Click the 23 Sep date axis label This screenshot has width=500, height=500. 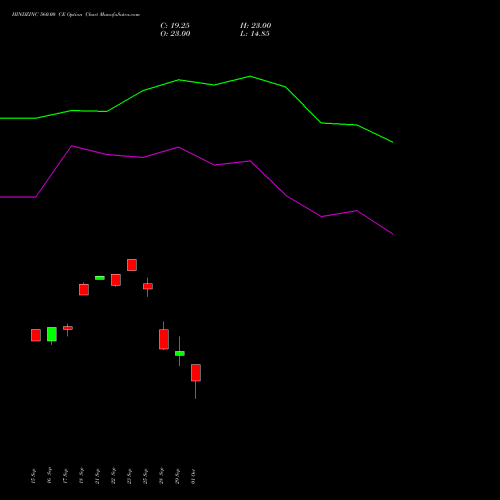pyautogui.click(x=129, y=476)
